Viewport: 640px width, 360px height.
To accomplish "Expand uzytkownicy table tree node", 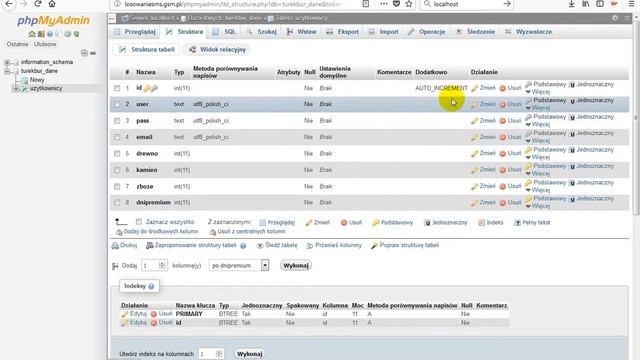I will tap(16, 89).
